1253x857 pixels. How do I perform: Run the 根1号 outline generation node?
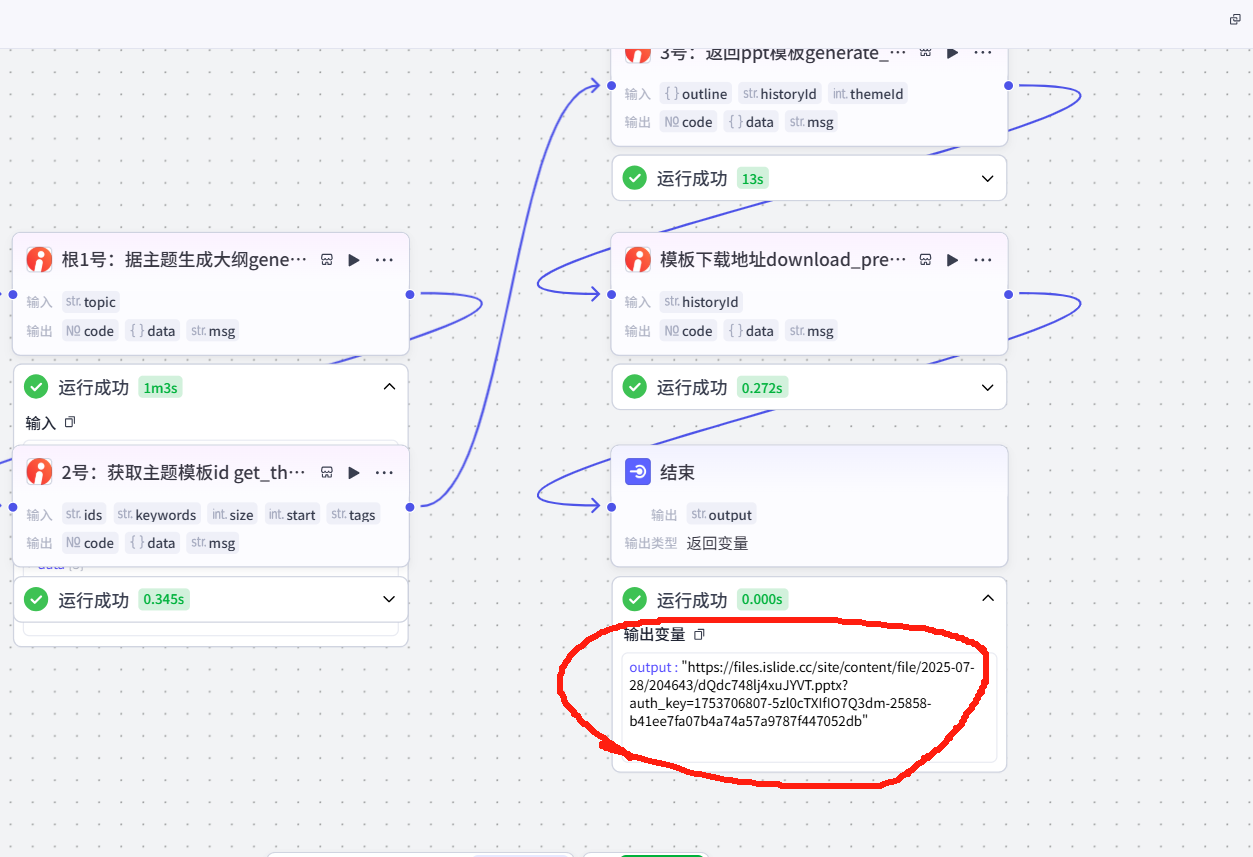tap(354, 260)
